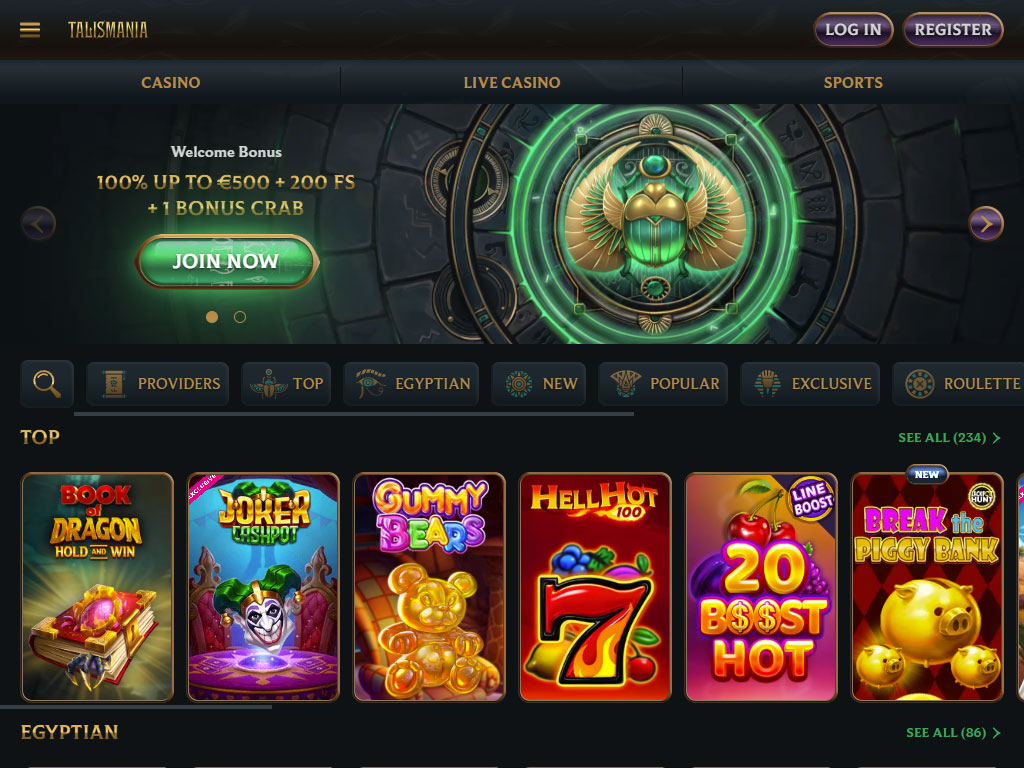1024x768 pixels.
Task: Open the Providers scroll category
Action: point(157,383)
